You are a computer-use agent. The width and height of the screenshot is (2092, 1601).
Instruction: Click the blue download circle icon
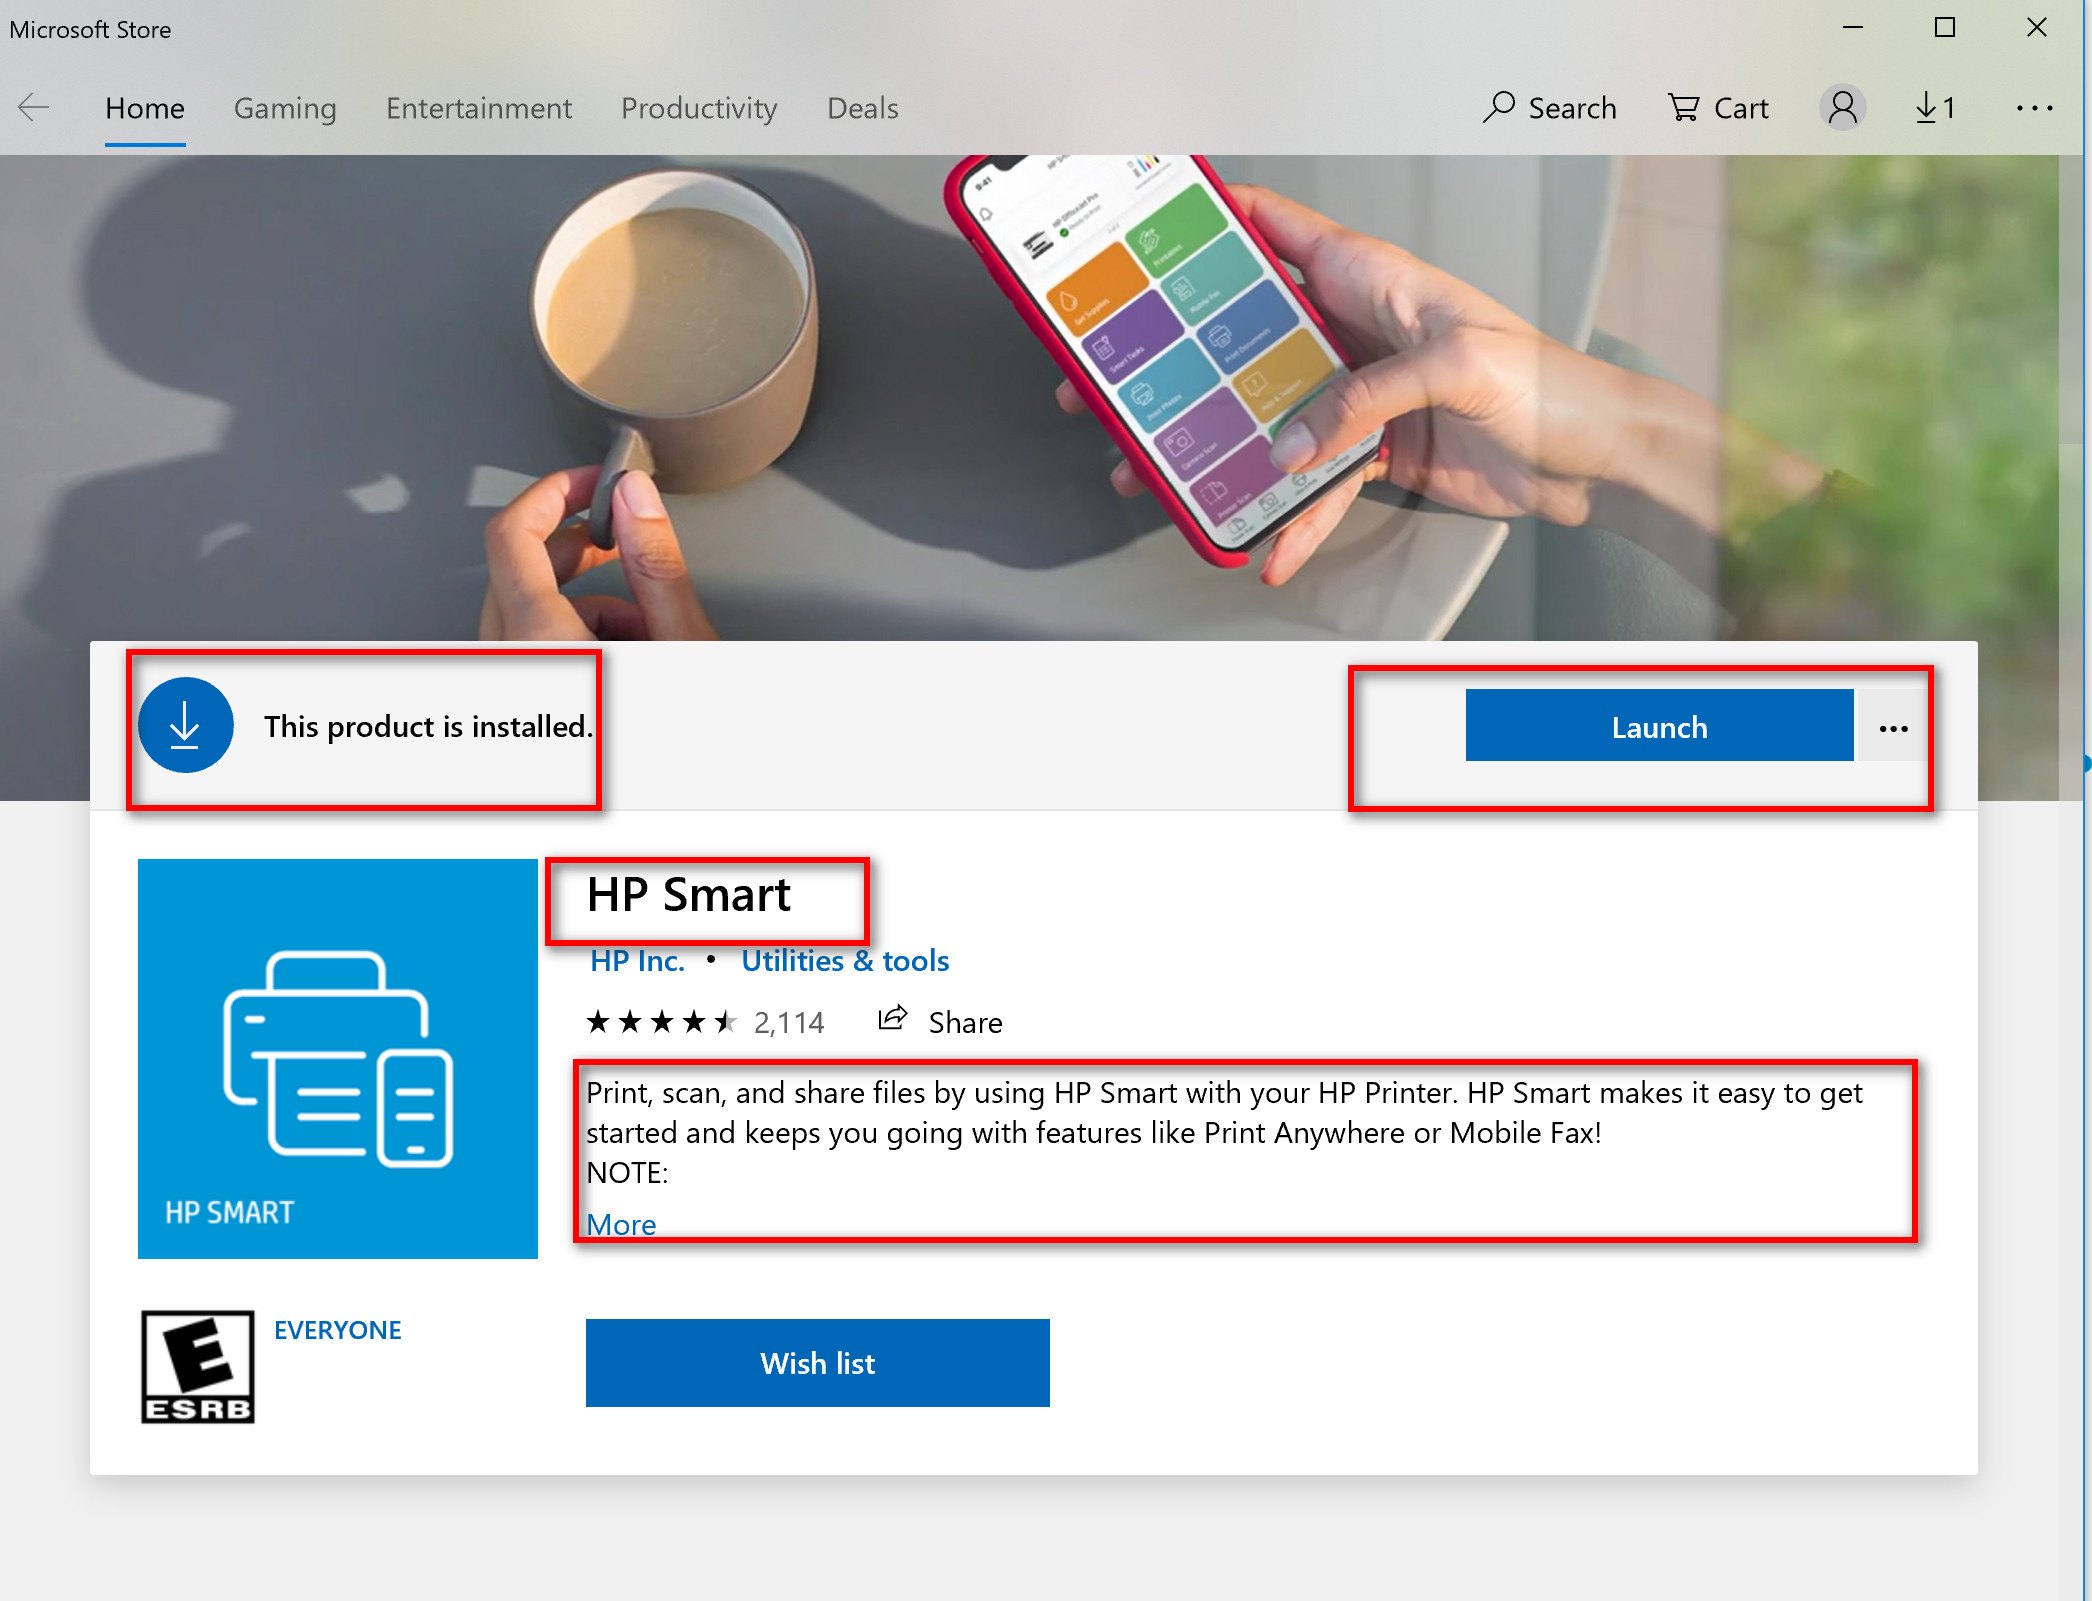[x=186, y=725]
